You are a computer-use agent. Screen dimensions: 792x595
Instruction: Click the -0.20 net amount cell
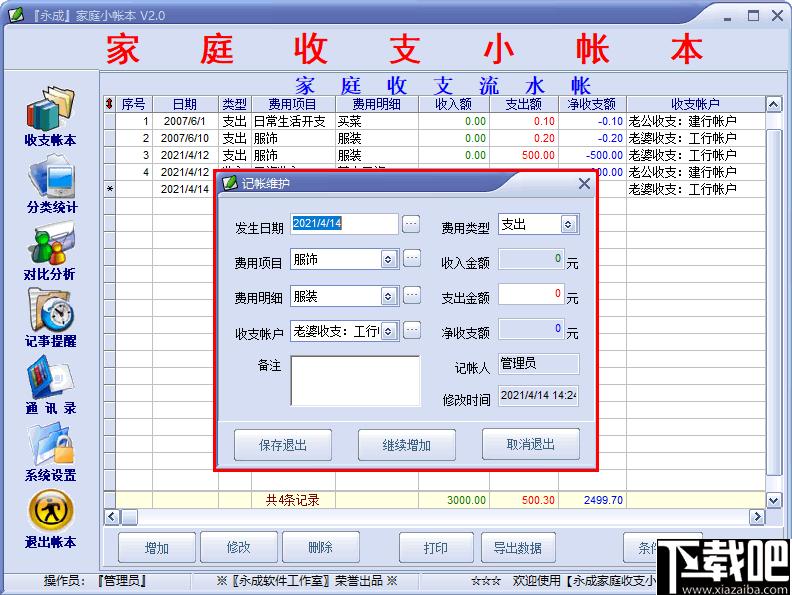[x=592, y=138]
